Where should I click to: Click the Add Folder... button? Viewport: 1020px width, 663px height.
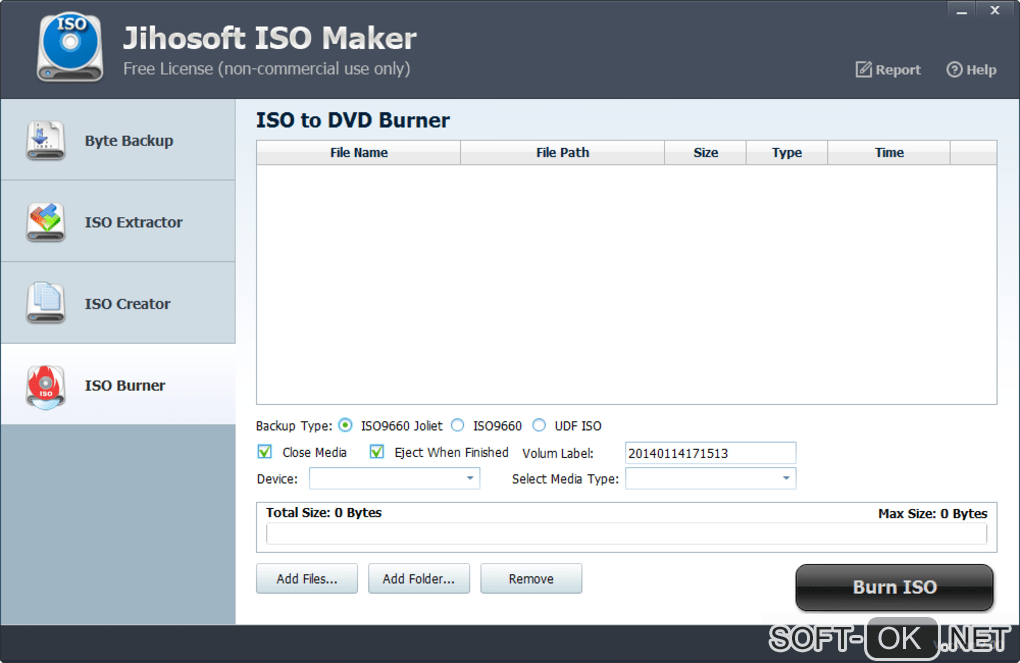tap(419, 578)
